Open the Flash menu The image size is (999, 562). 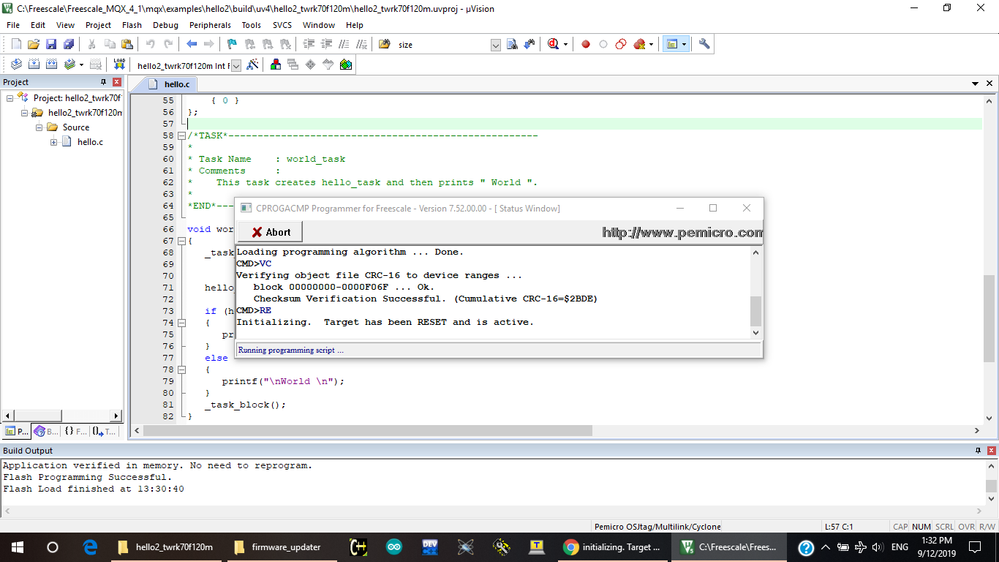pyautogui.click(x=132, y=25)
